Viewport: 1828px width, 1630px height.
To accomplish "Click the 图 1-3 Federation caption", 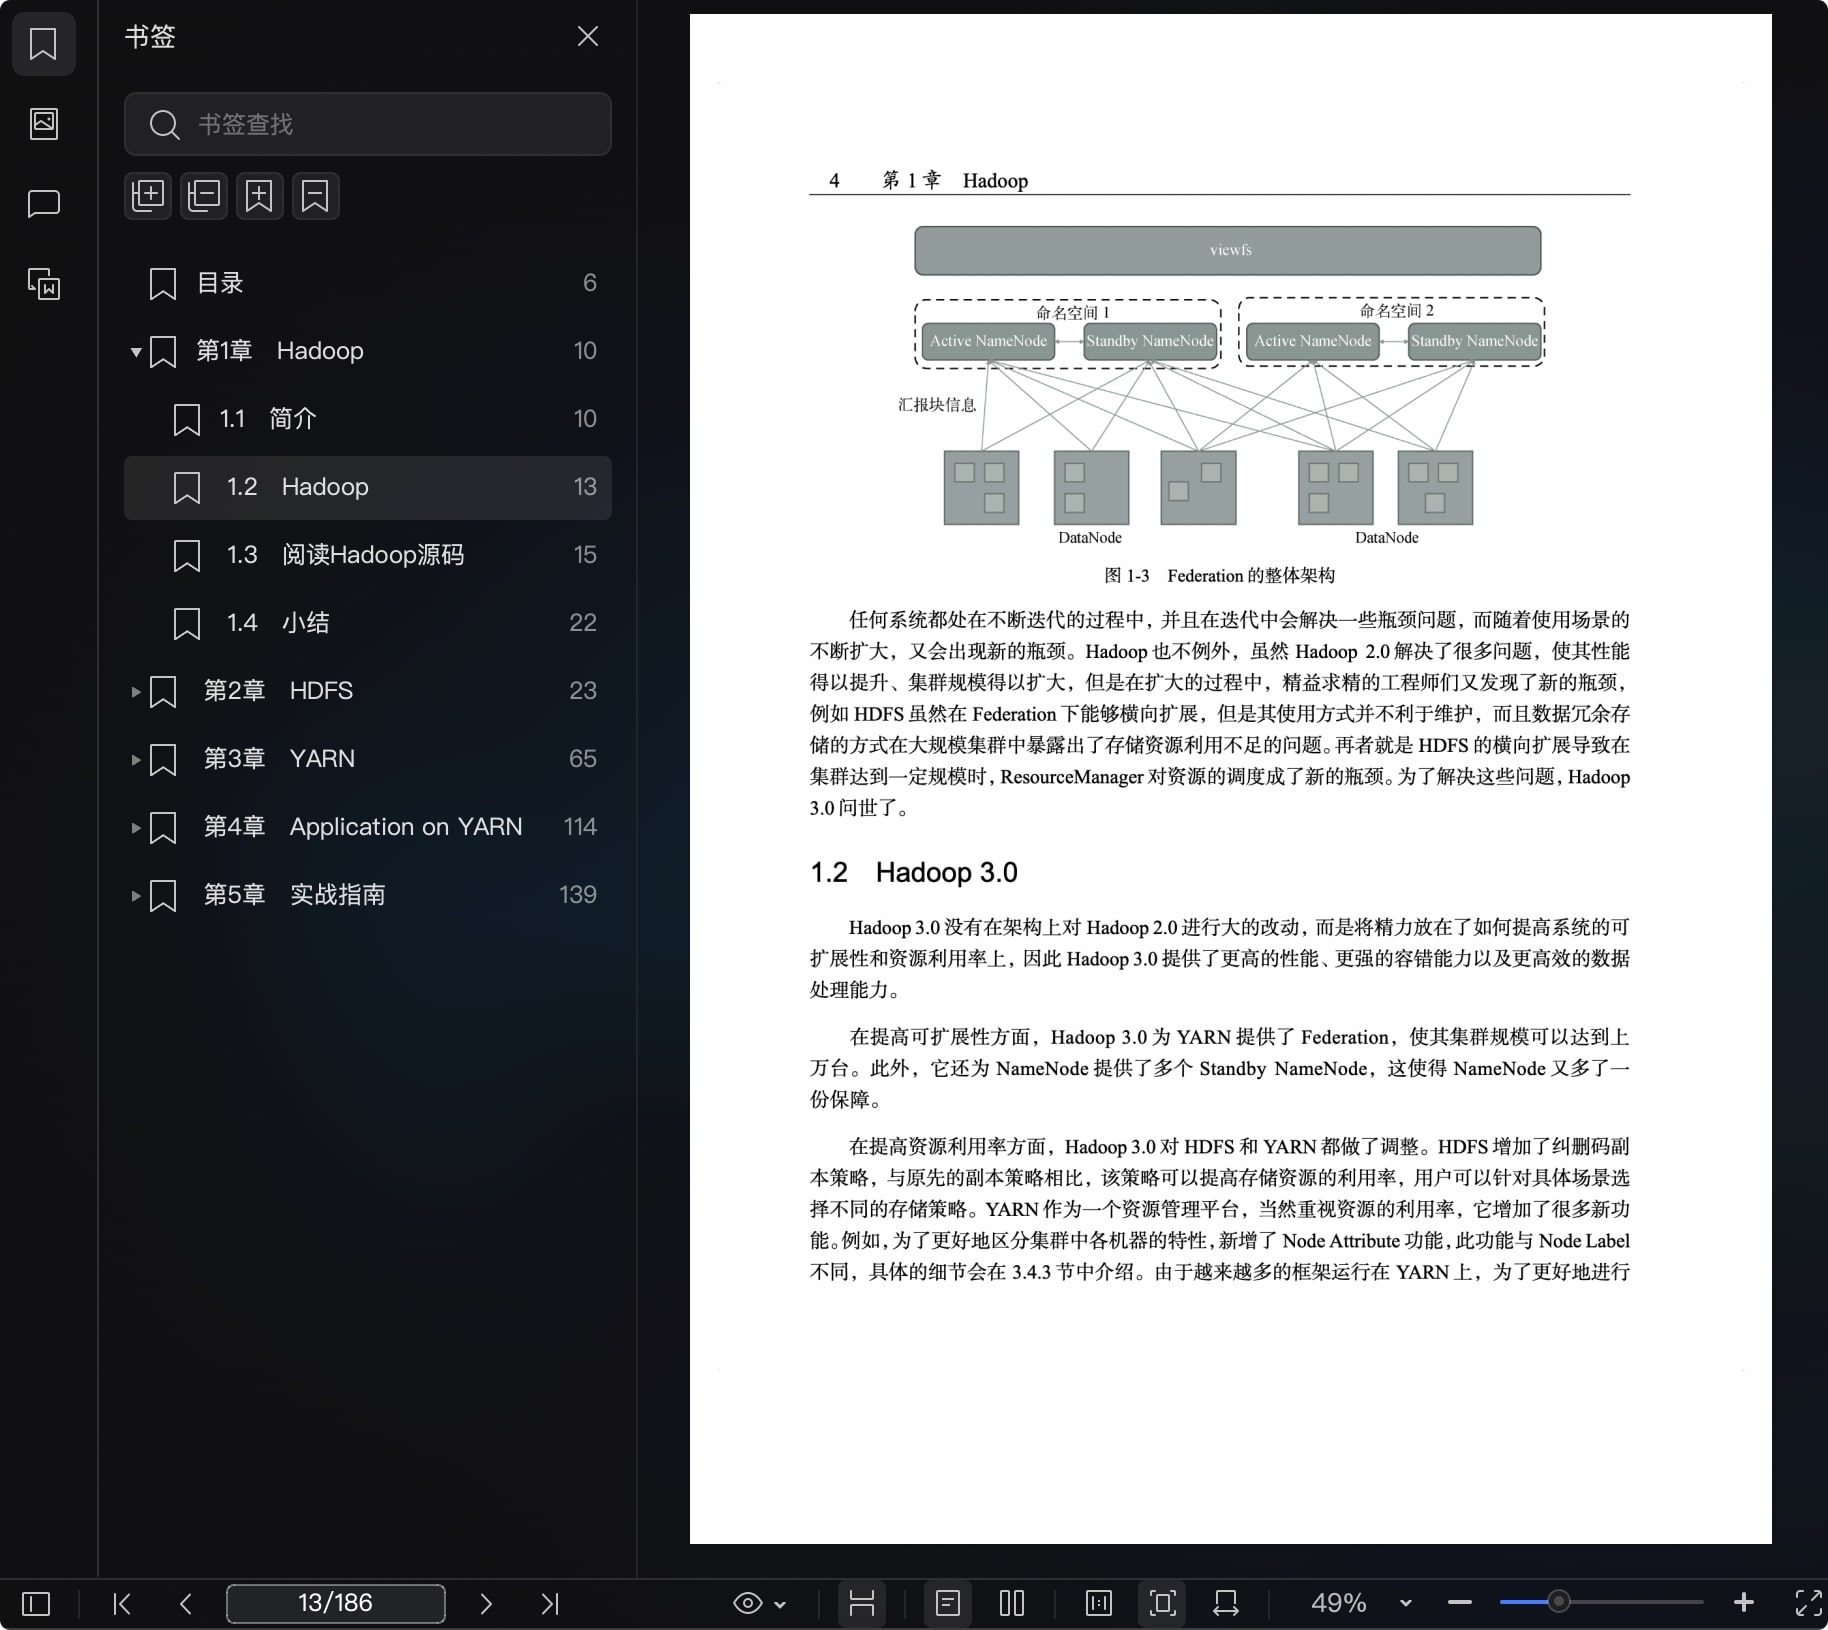I will [1220, 576].
